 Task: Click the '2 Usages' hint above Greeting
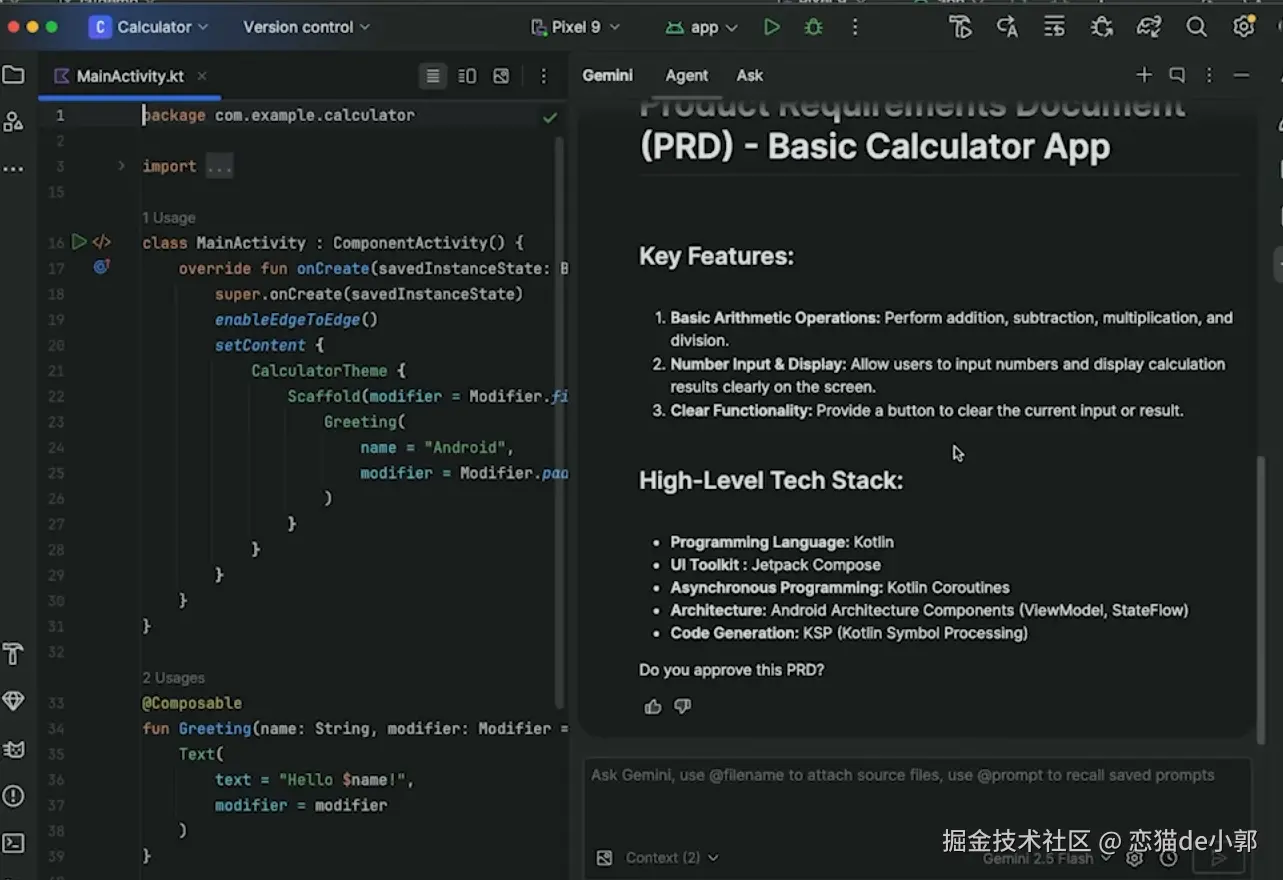pos(173,677)
